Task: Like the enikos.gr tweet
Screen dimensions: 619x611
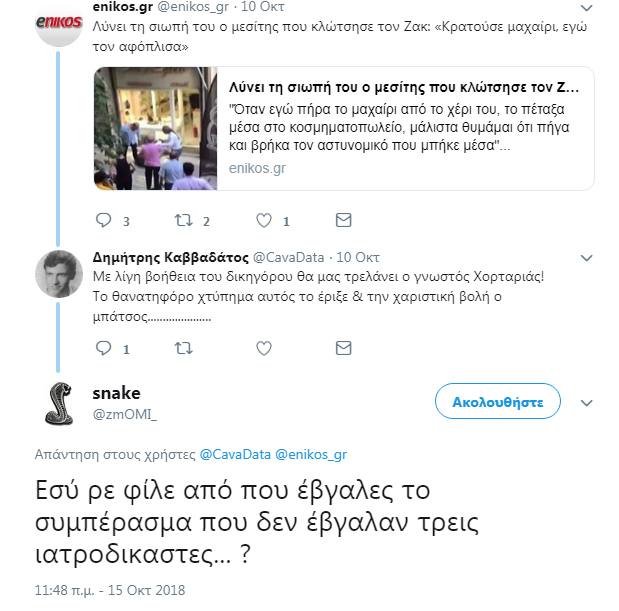Action: [264, 220]
